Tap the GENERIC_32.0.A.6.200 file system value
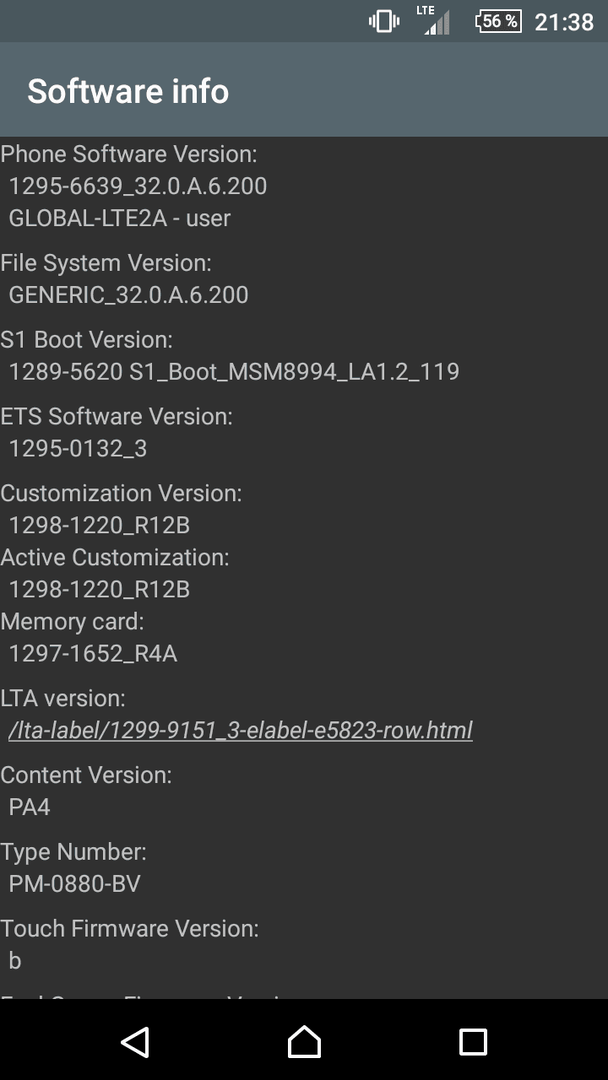The height and width of the screenshot is (1080, 608). point(128,295)
